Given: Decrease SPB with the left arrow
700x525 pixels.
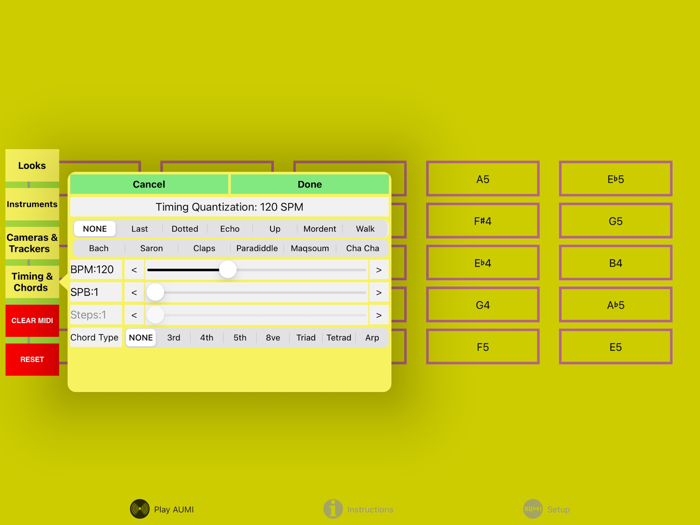Looking at the screenshot, I should (134, 292).
